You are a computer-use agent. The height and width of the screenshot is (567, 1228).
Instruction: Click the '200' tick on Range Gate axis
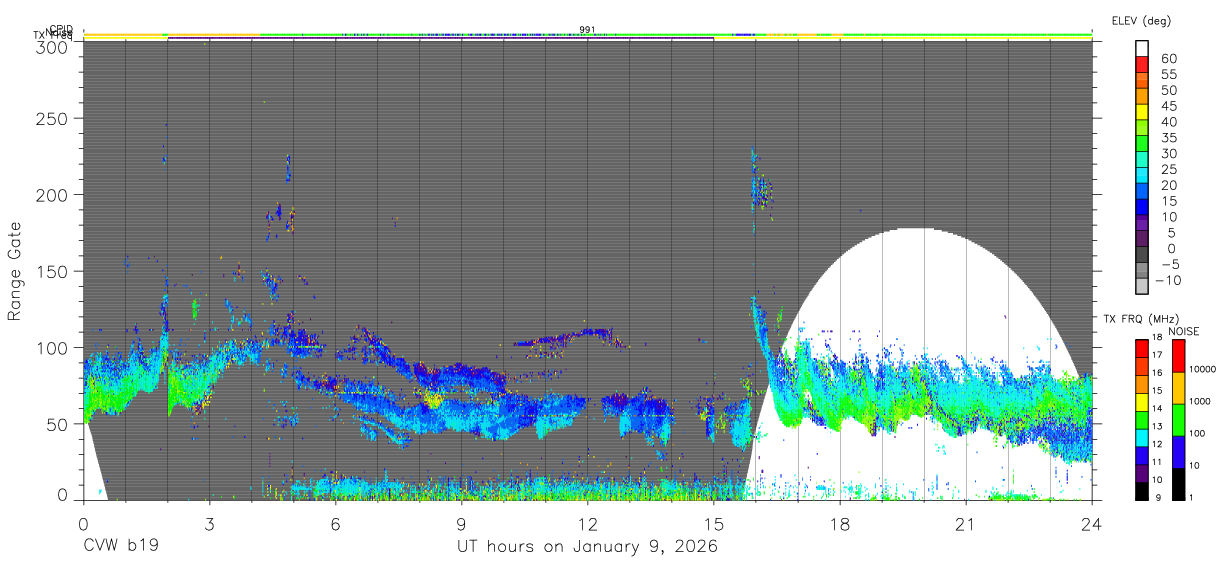(53, 194)
